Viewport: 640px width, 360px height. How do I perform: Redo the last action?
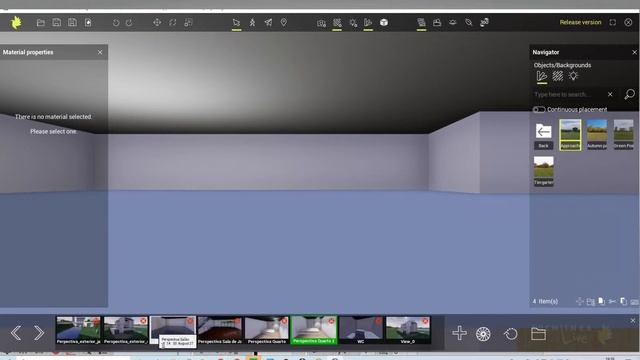129,22
